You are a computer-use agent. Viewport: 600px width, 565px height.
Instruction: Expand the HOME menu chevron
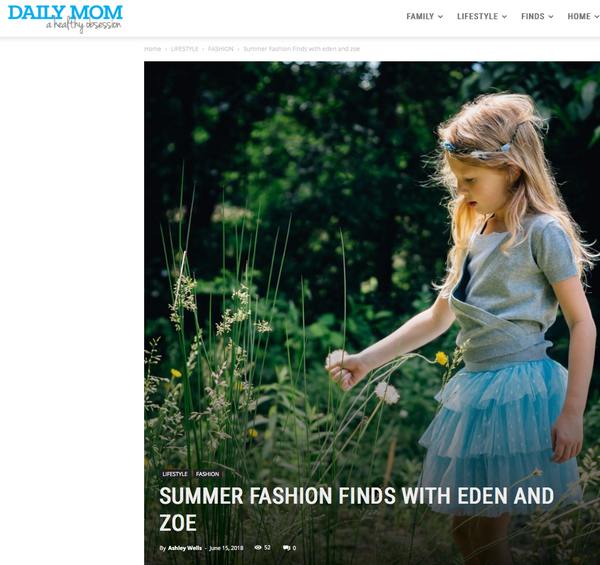[x=597, y=16]
